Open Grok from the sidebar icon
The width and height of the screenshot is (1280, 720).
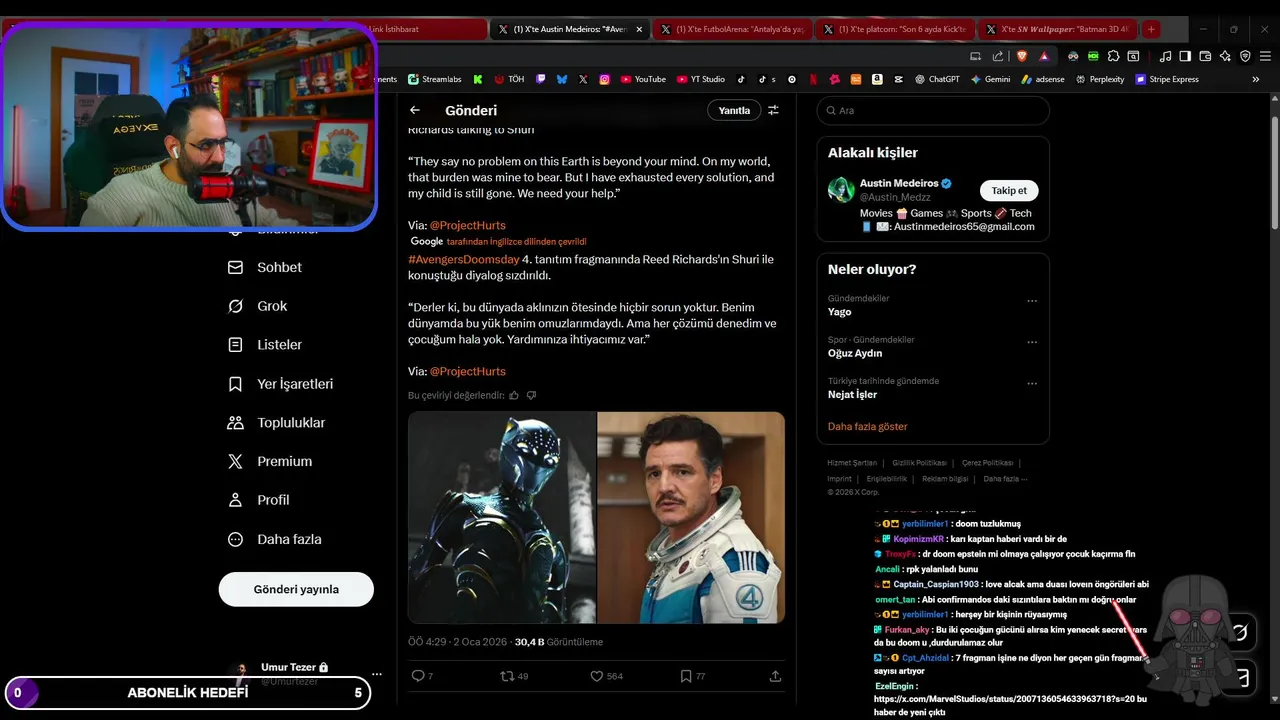click(x=235, y=306)
